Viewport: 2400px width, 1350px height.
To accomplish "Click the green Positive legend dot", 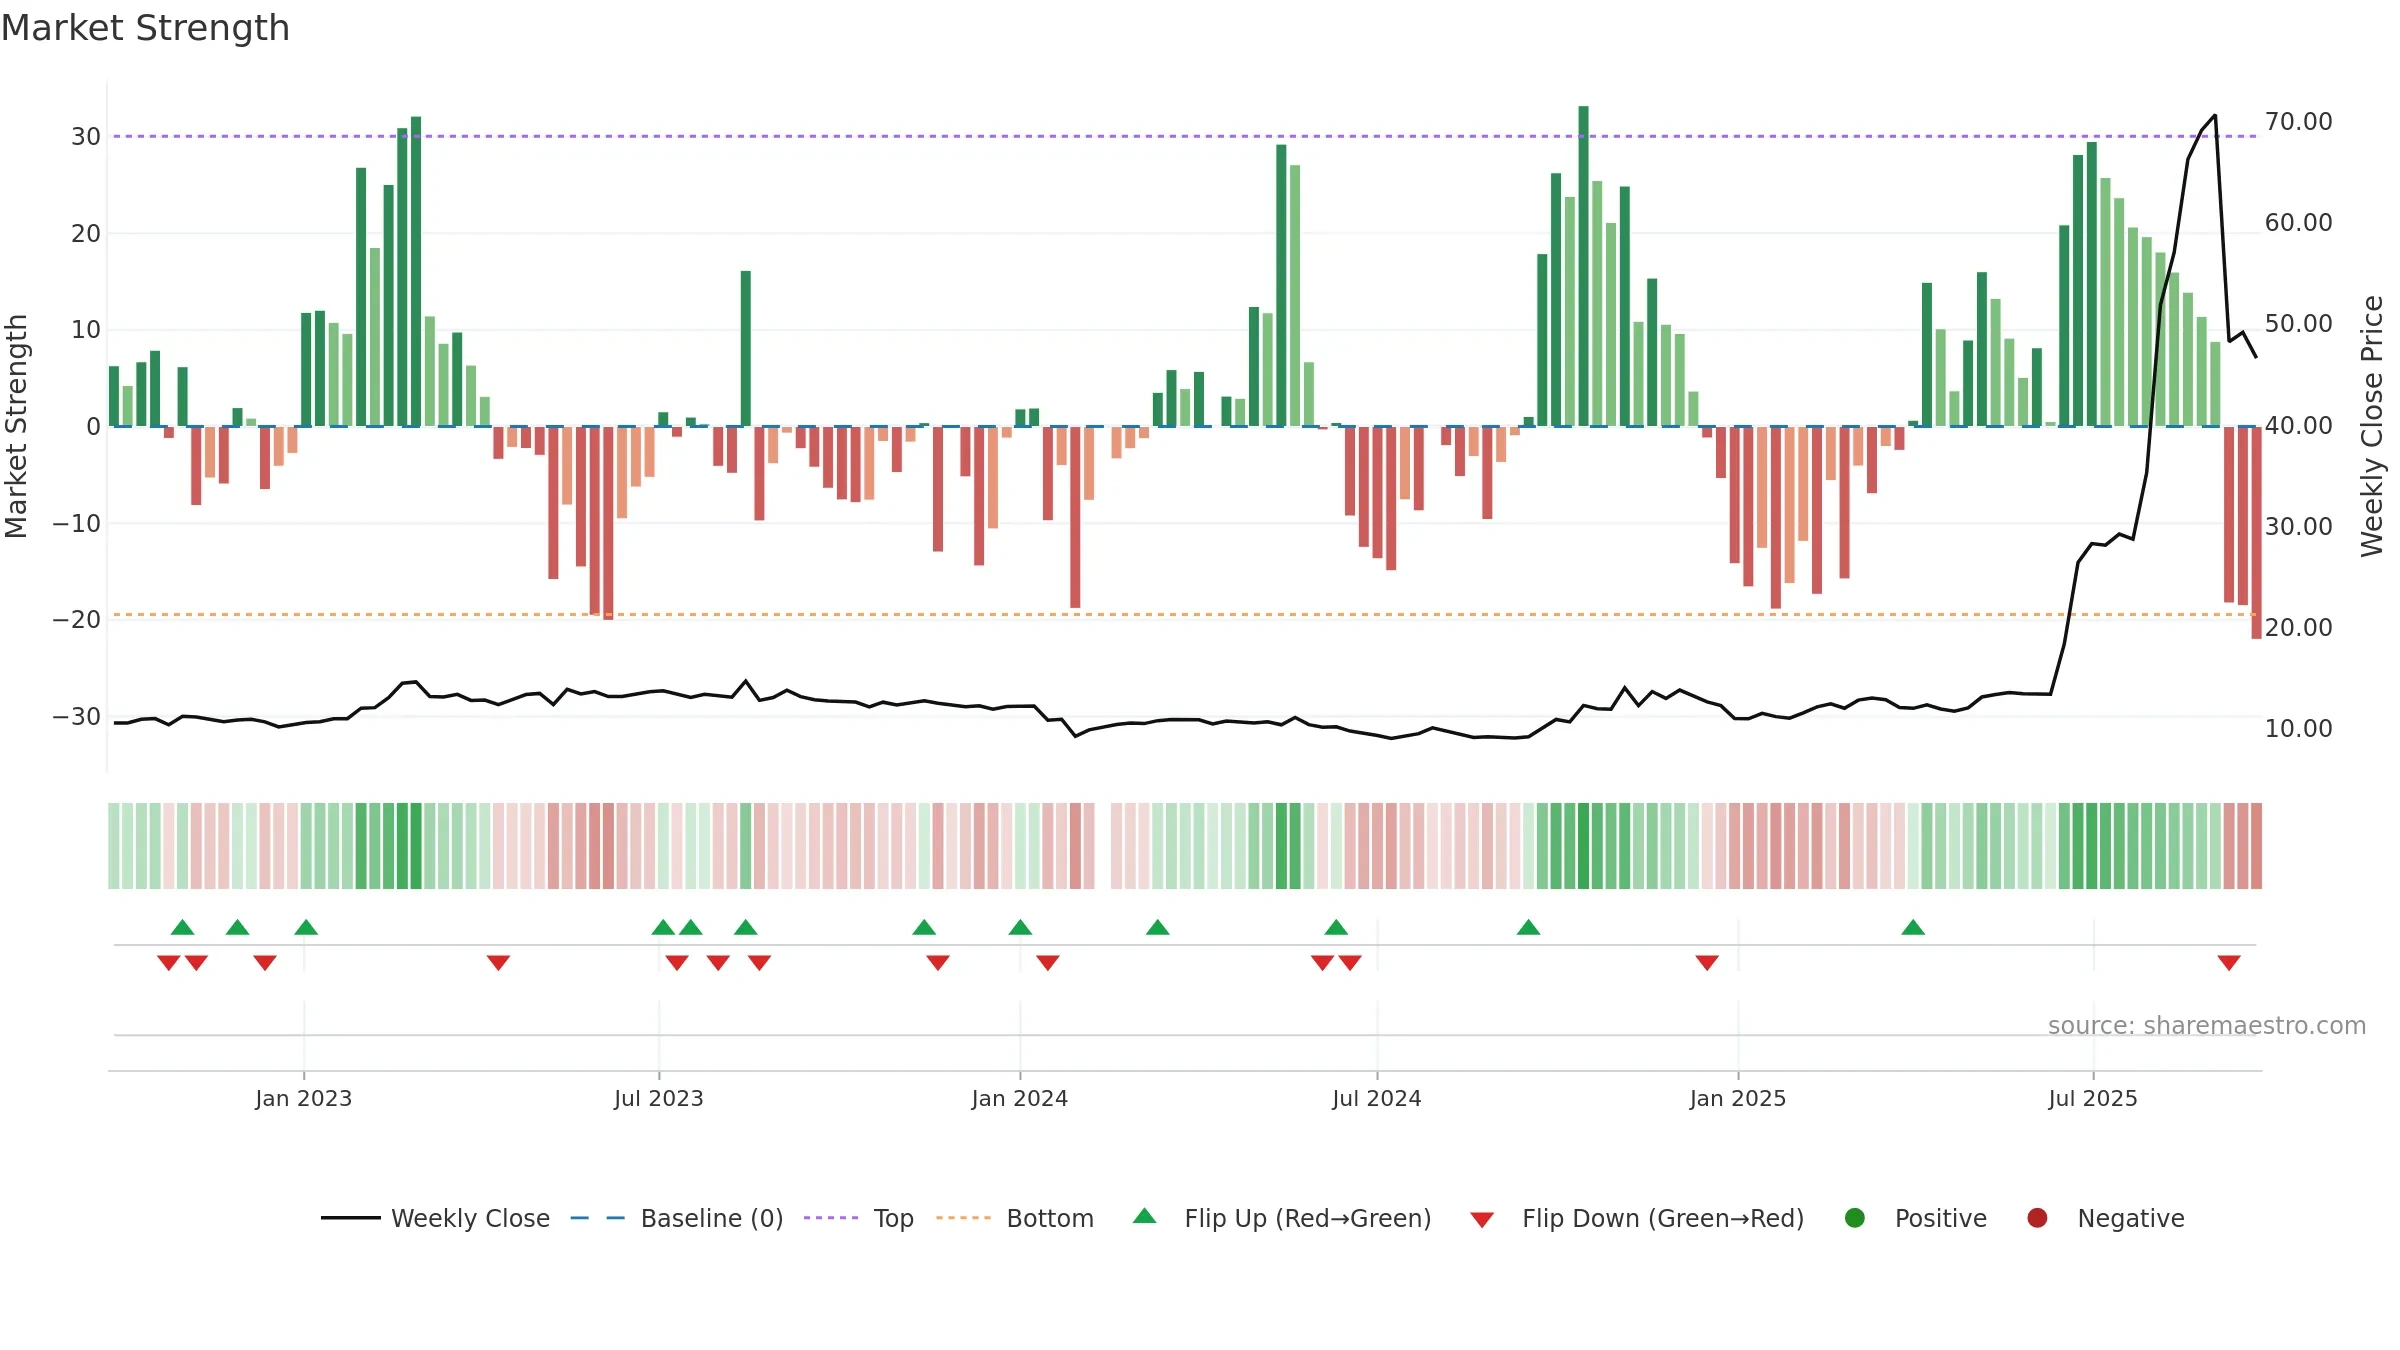I will 1855,1218.
